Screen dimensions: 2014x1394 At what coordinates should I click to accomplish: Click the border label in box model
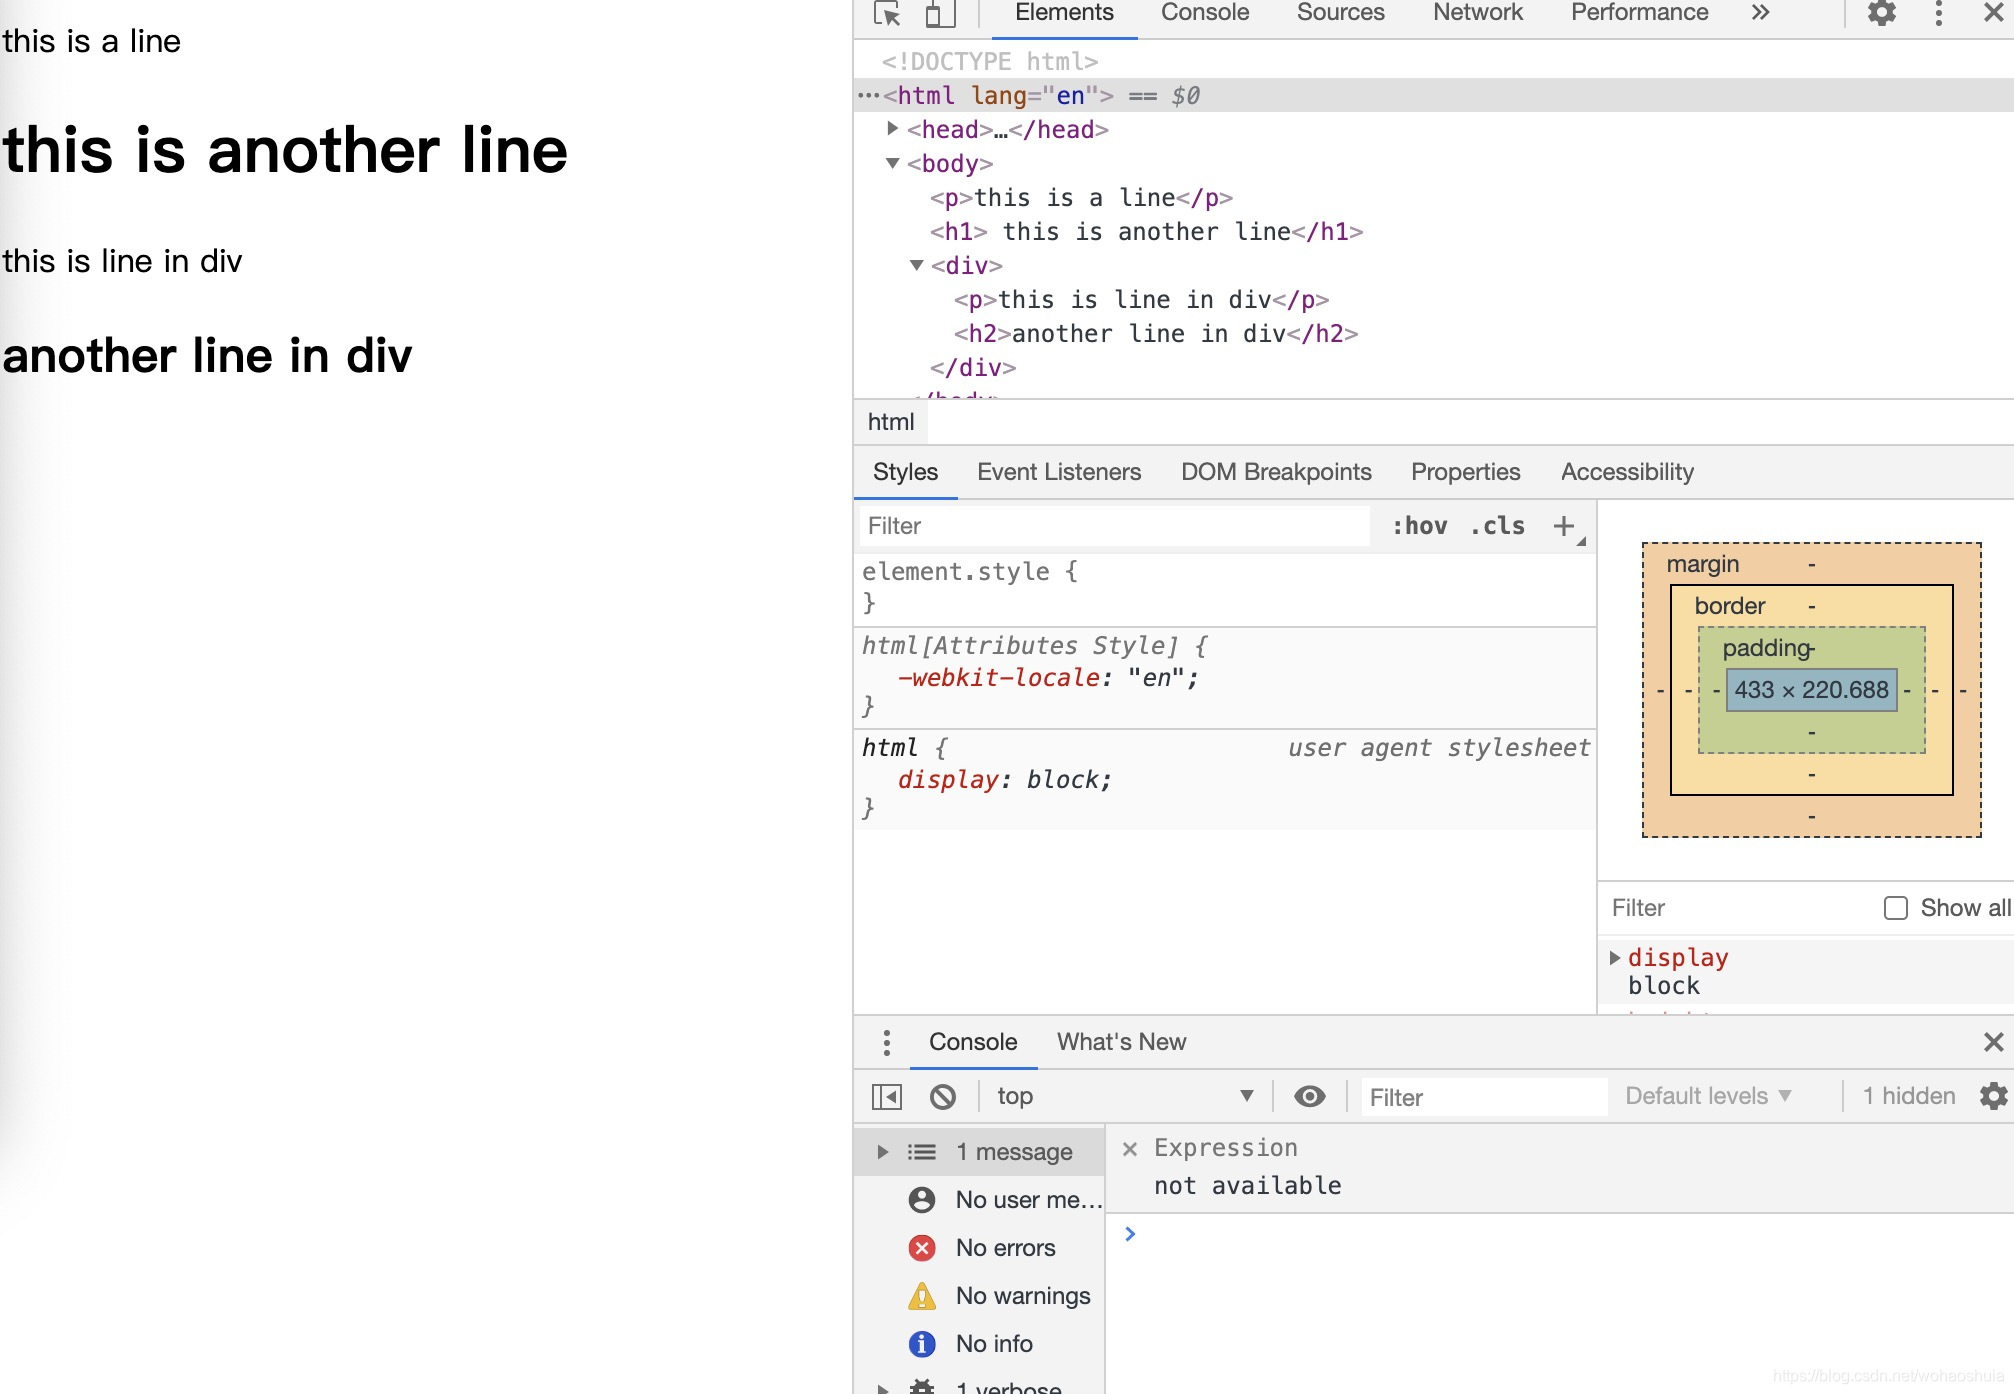click(1729, 606)
